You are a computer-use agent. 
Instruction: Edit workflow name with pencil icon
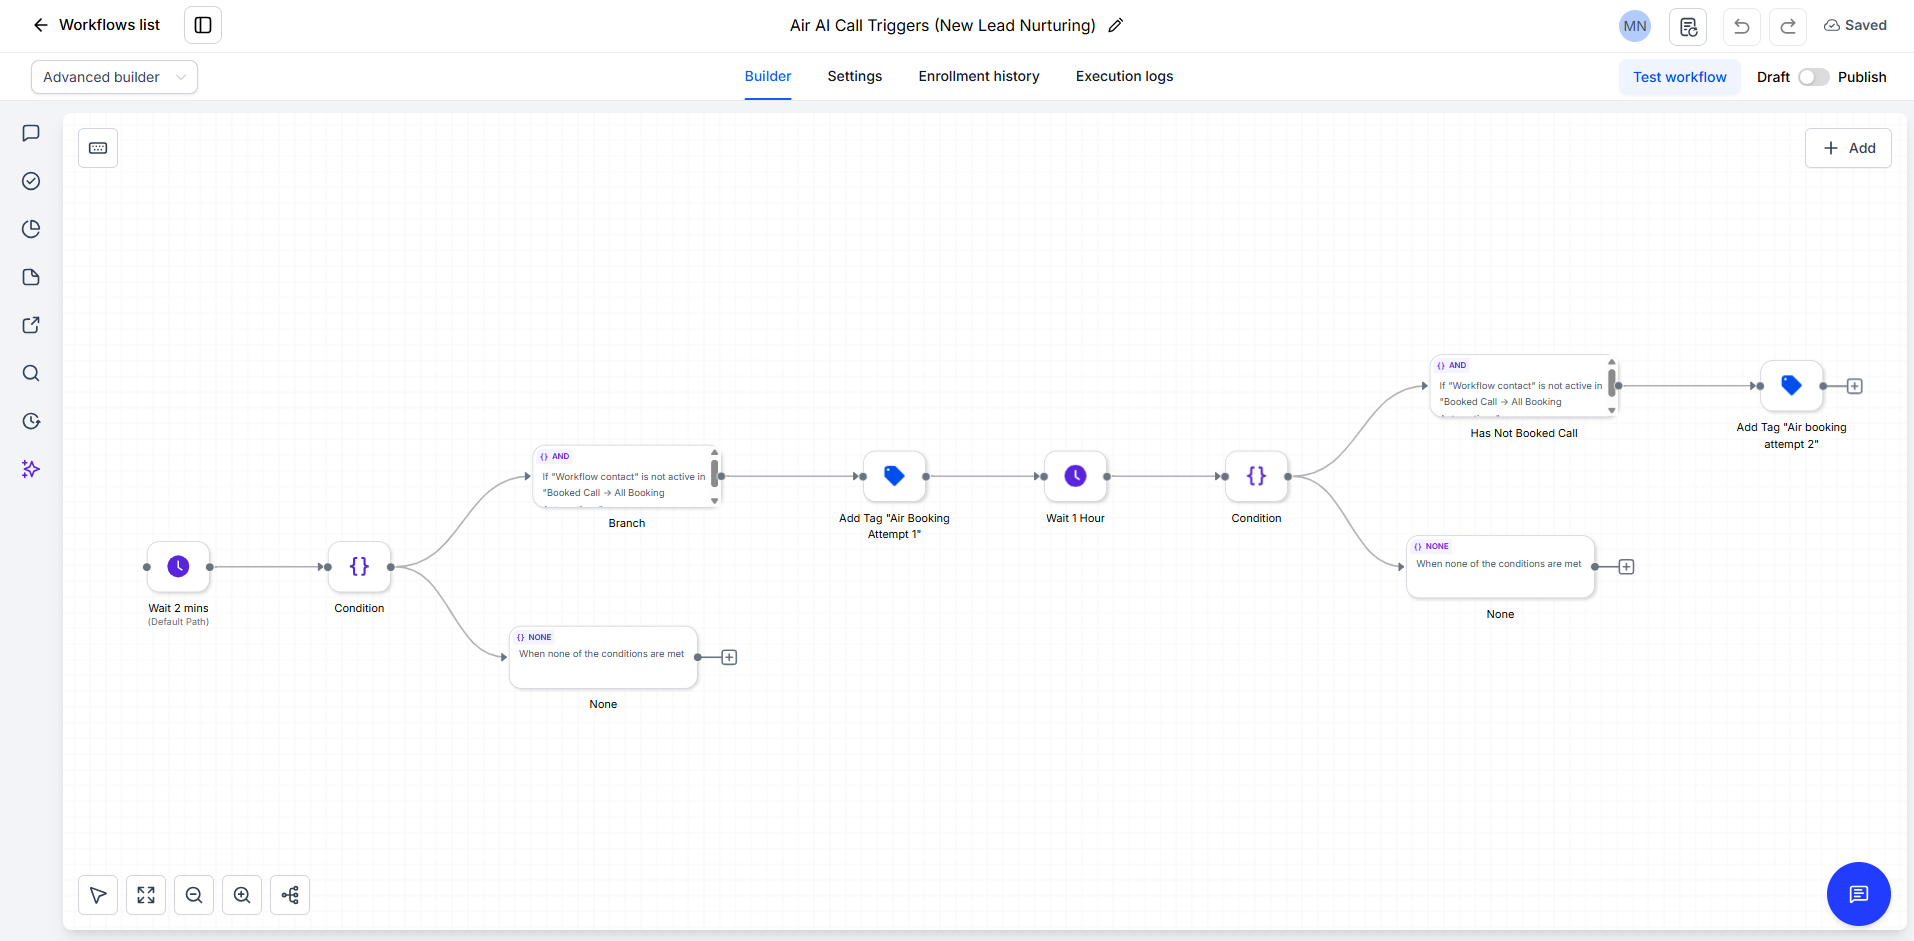[1116, 25]
